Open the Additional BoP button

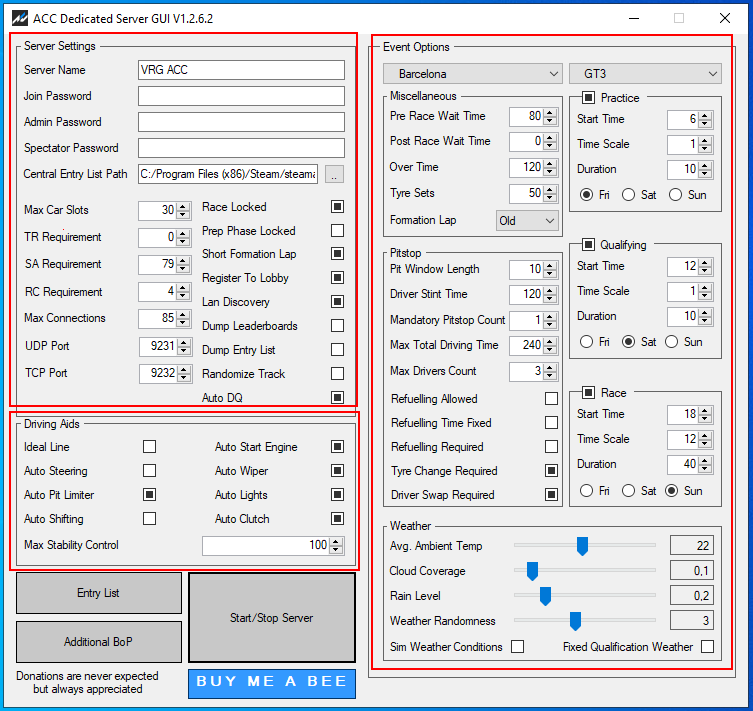click(x=98, y=642)
